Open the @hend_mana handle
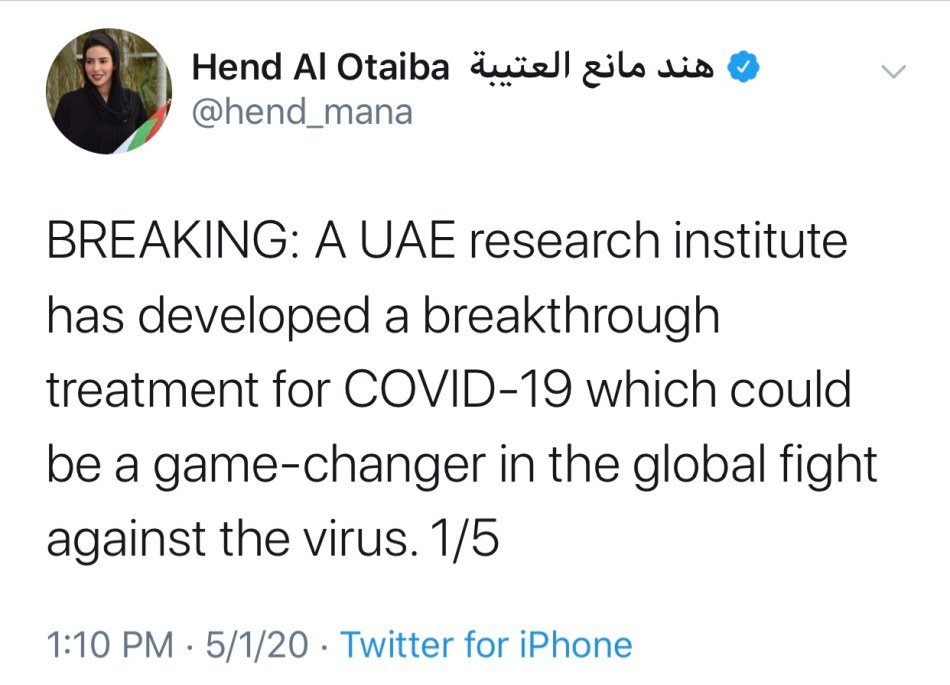 (301, 112)
